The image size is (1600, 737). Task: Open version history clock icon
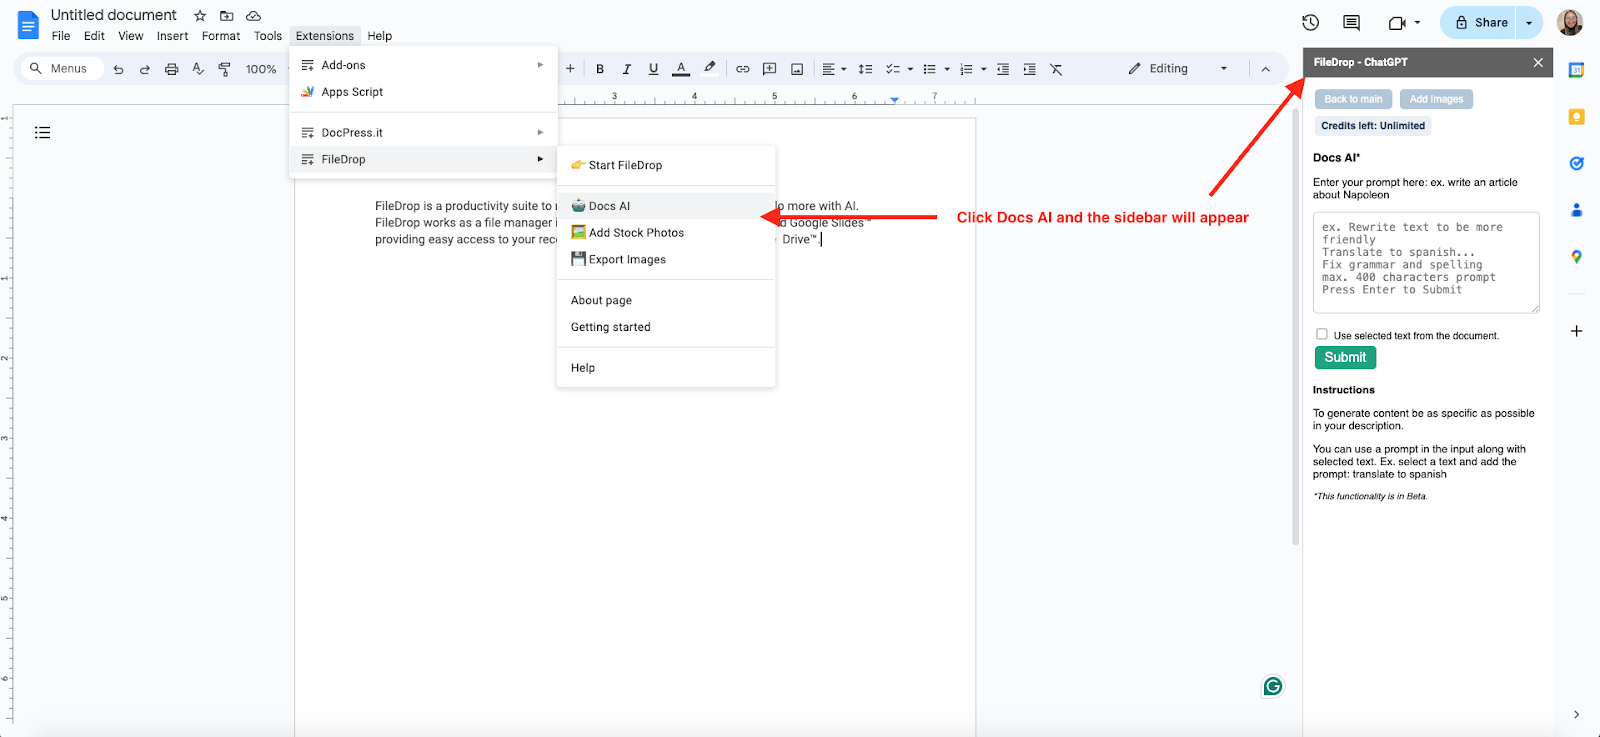click(x=1311, y=22)
